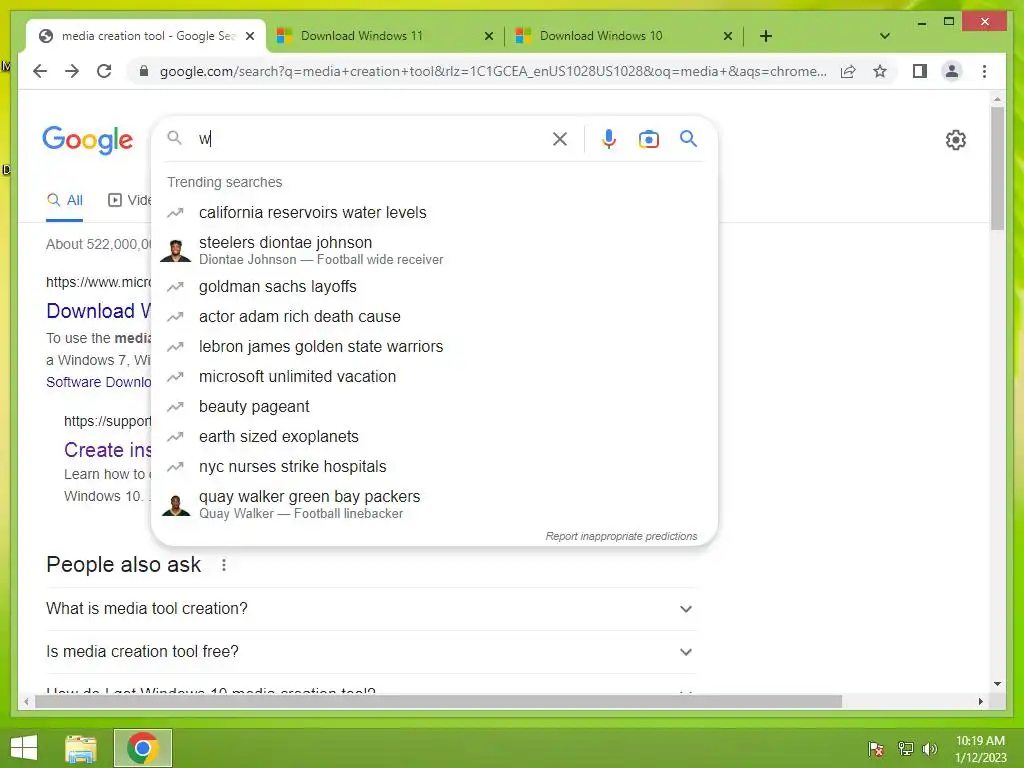The image size is (1024, 768).
Task: Choose suggestion lebron james golden state warriors
Action: click(x=434, y=347)
